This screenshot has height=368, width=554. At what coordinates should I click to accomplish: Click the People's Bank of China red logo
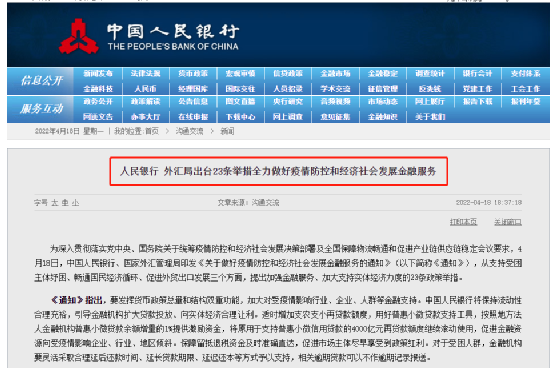click(78, 37)
